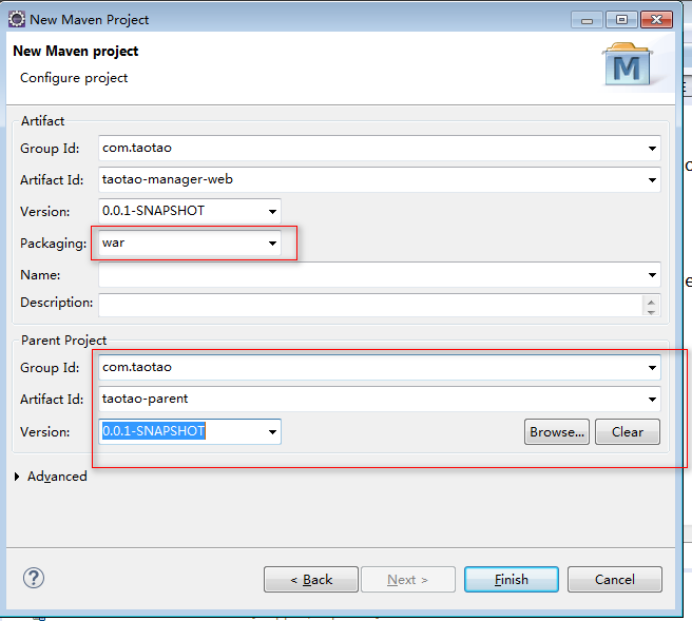Open the Name field dropdown arrow
This screenshot has width=692, height=622.
point(652,275)
